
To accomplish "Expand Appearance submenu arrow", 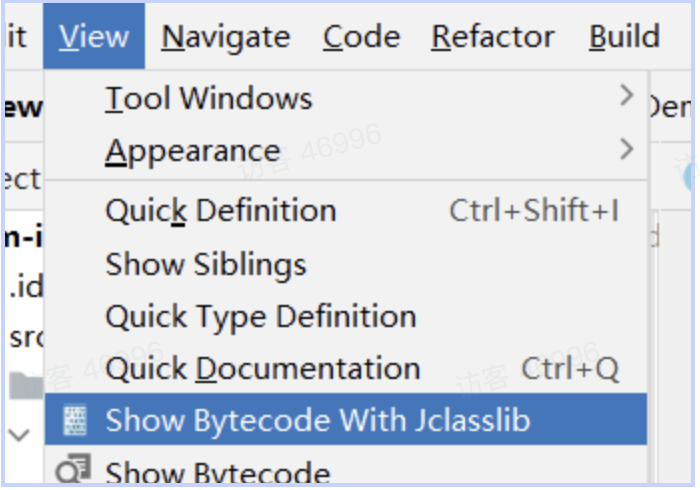I will (627, 150).
